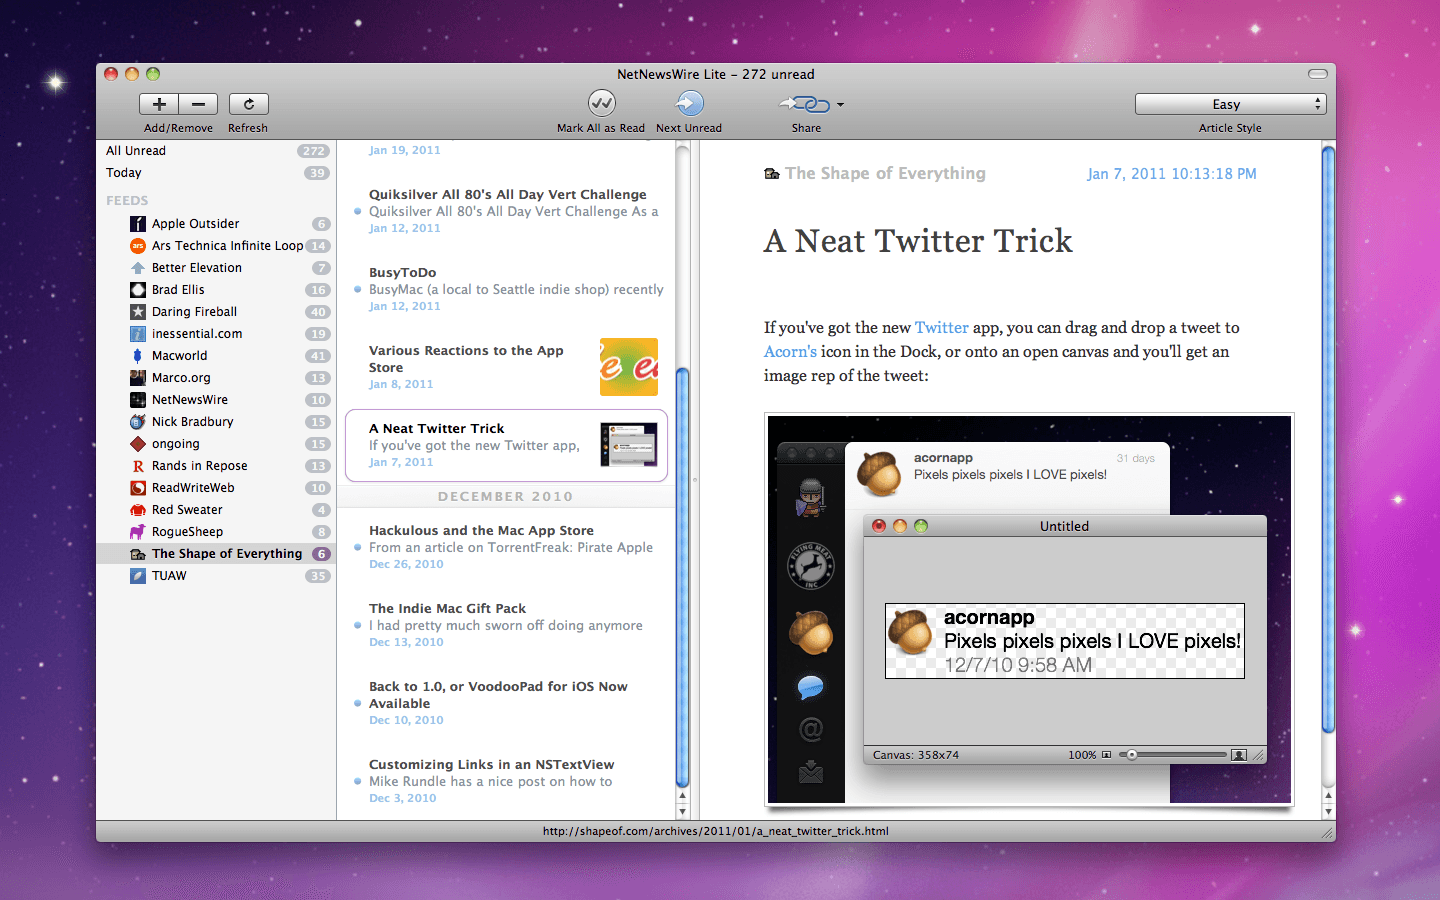Click the article list scroll up arrow
This screenshot has width=1440, height=900.
click(683, 797)
